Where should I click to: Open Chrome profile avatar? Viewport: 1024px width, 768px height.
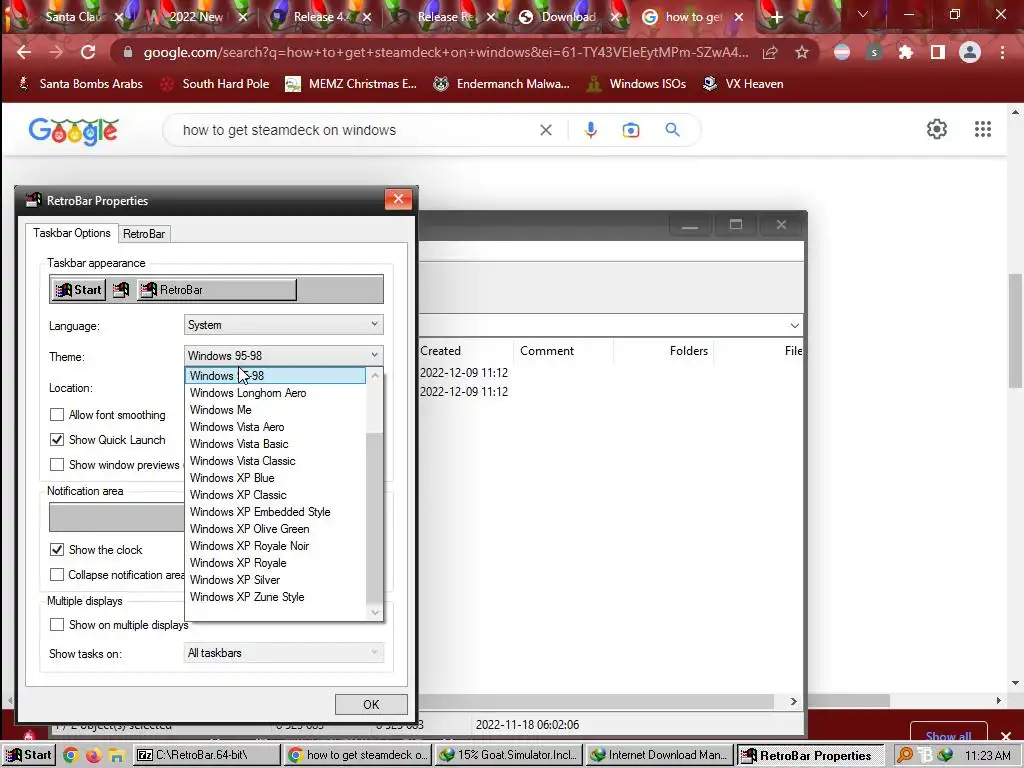click(x=970, y=53)
